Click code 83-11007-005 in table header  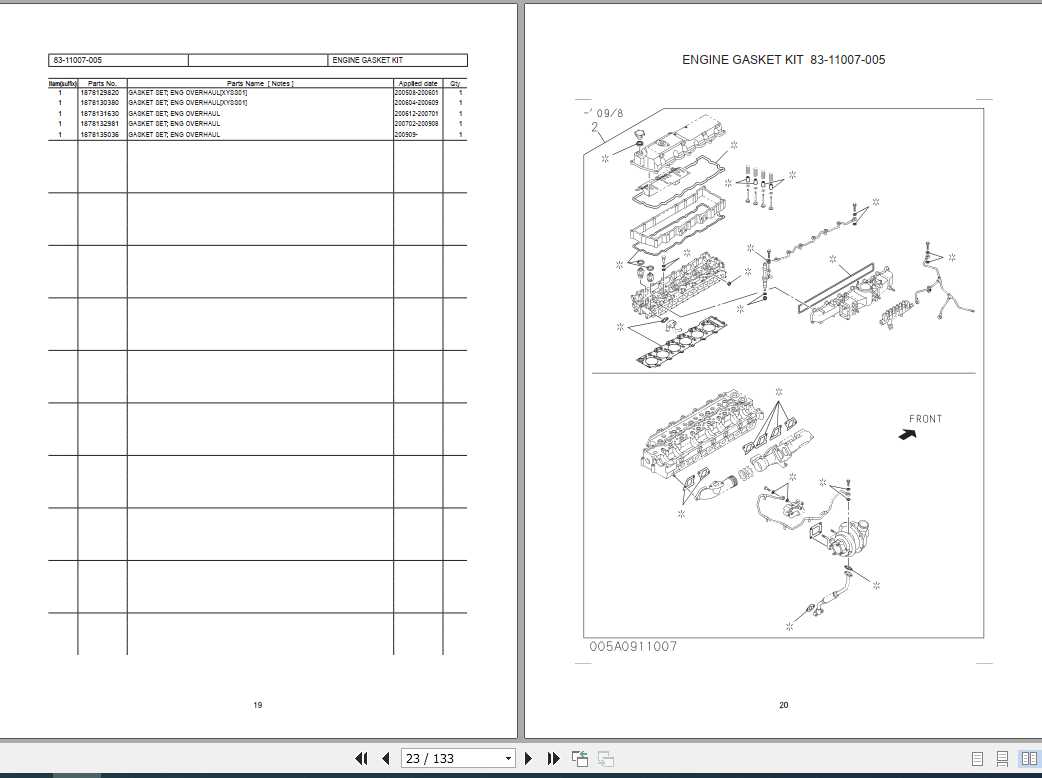78,60
